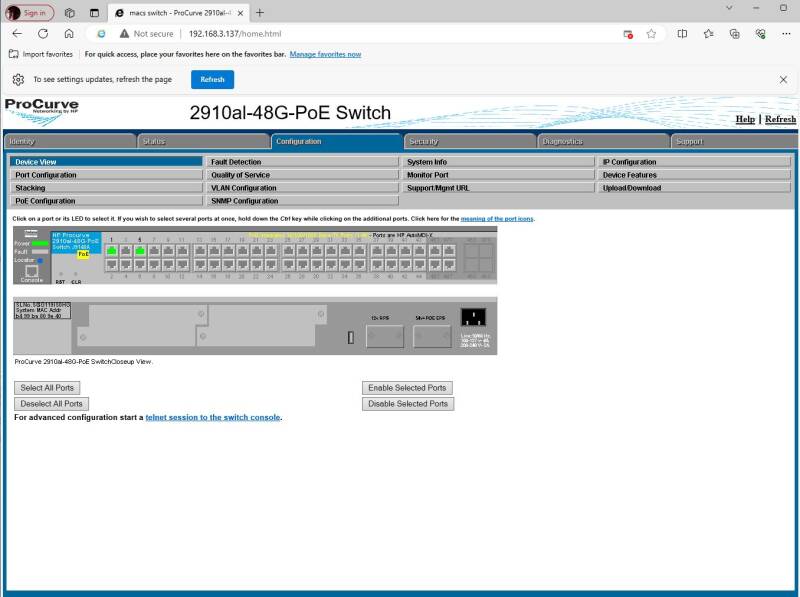
Task: Open PoE Configuration page
Action: point(106,201)
